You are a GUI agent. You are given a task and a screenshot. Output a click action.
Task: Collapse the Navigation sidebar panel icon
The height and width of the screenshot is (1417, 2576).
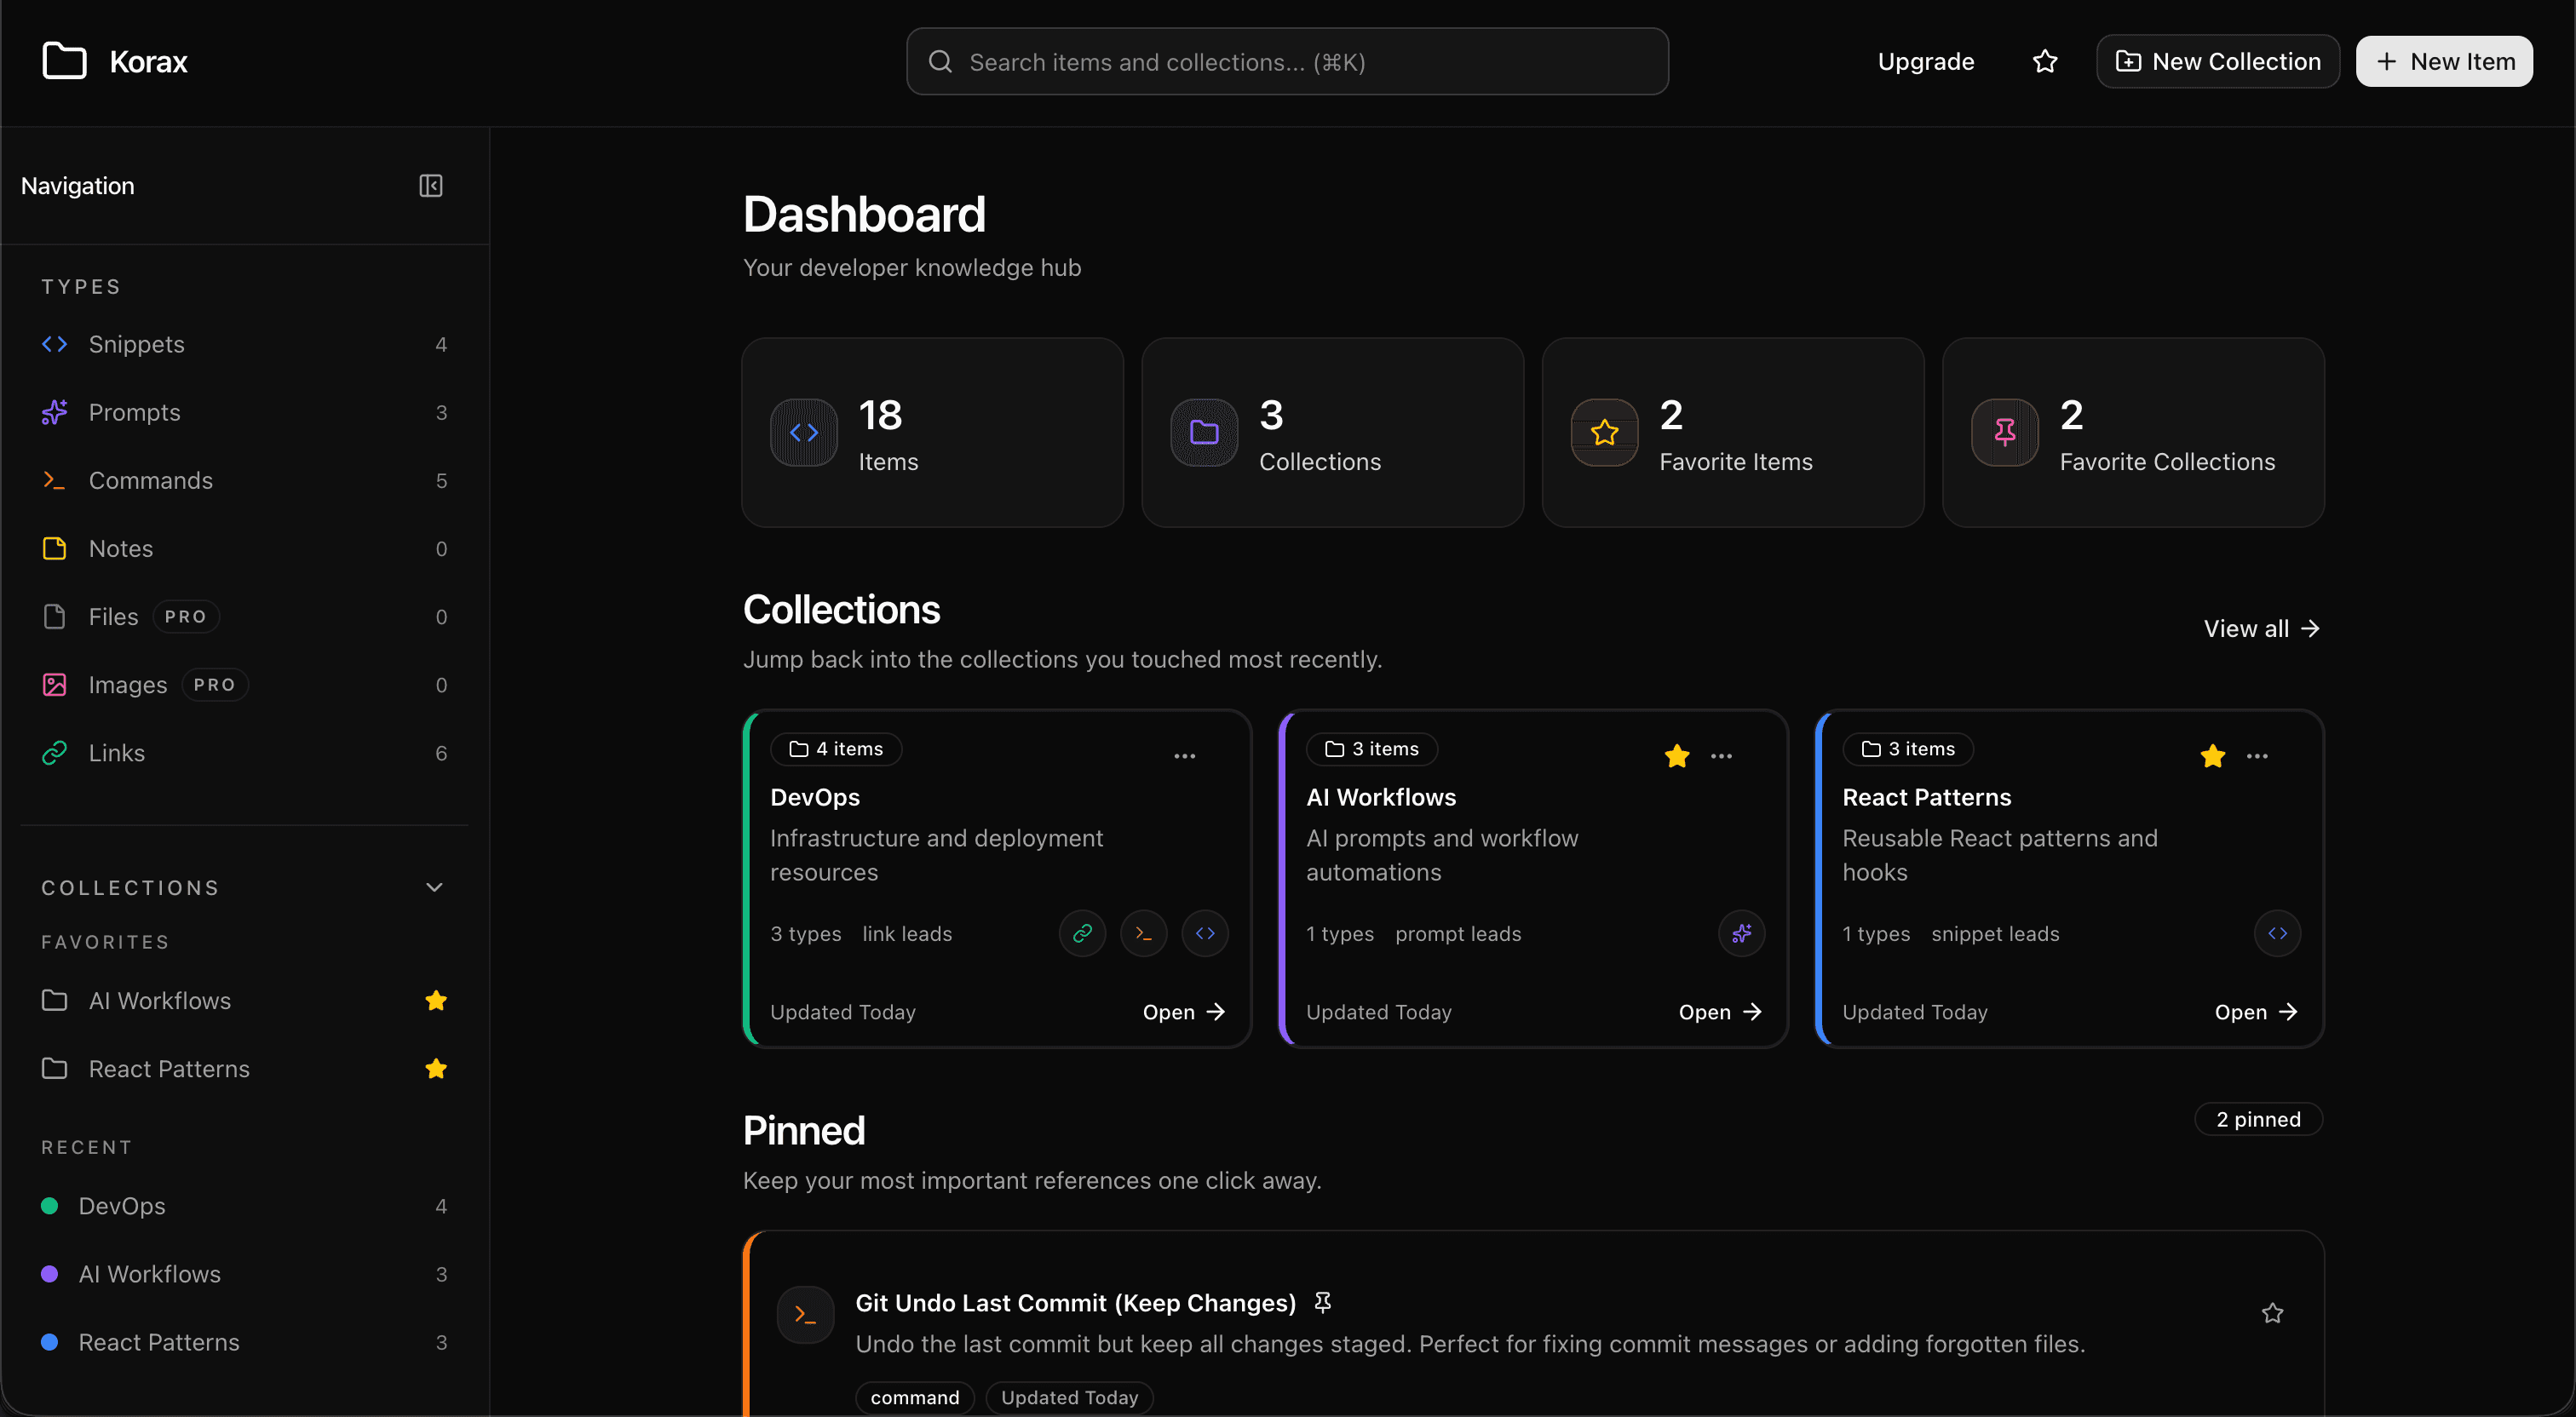pyautogui.click(x=430, y=186)
